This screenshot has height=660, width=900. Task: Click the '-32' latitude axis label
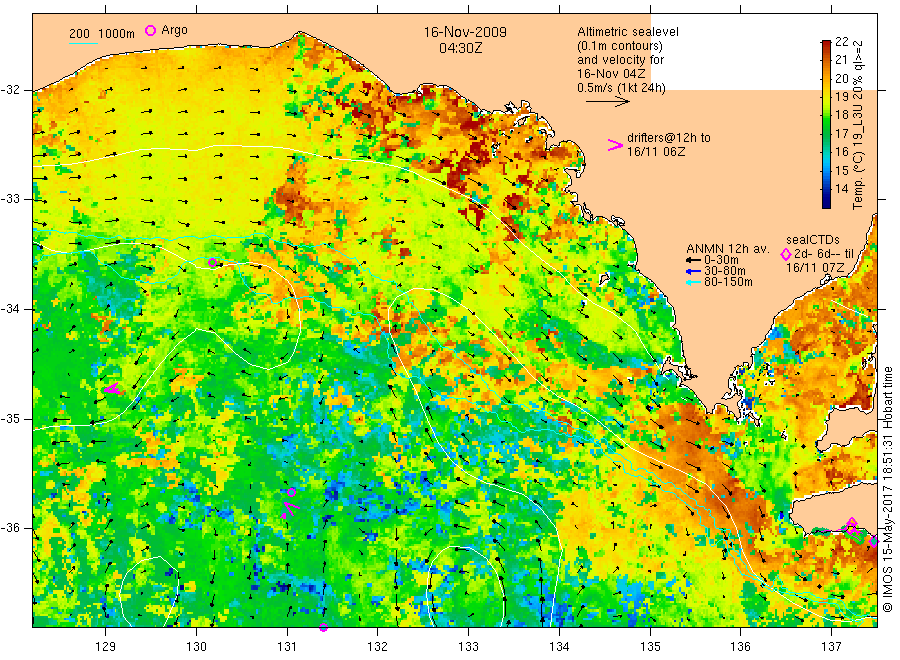pos(10,90)
